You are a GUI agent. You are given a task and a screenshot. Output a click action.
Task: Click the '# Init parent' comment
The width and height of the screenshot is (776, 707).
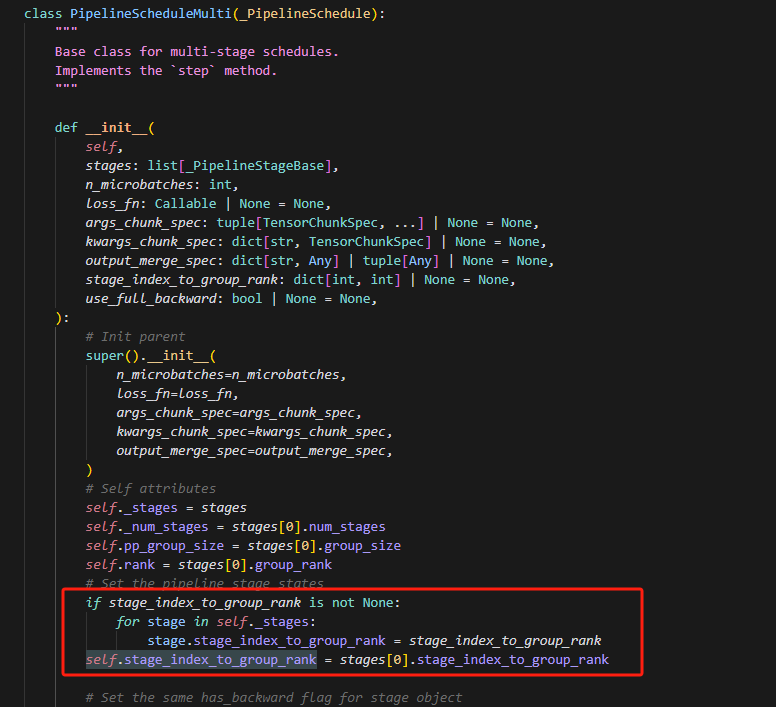(135, 336)
